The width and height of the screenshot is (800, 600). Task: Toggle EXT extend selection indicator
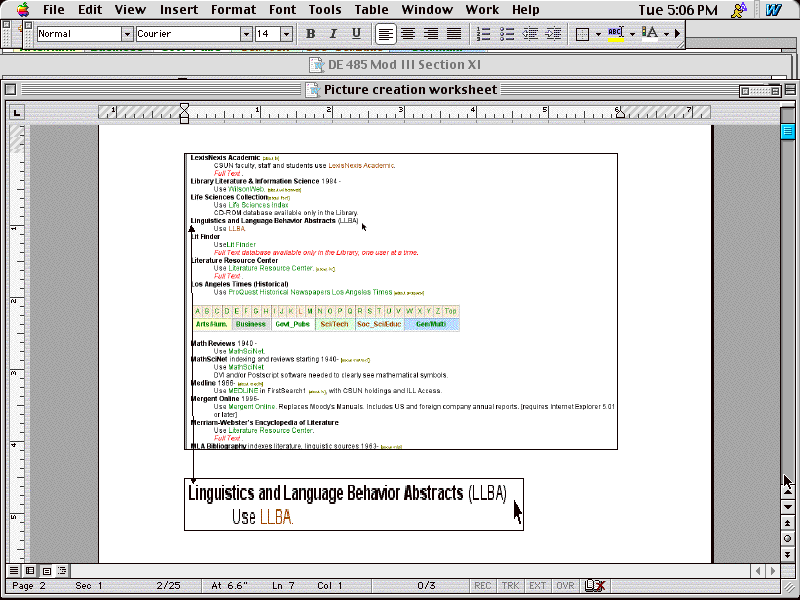tap(537, 586)
